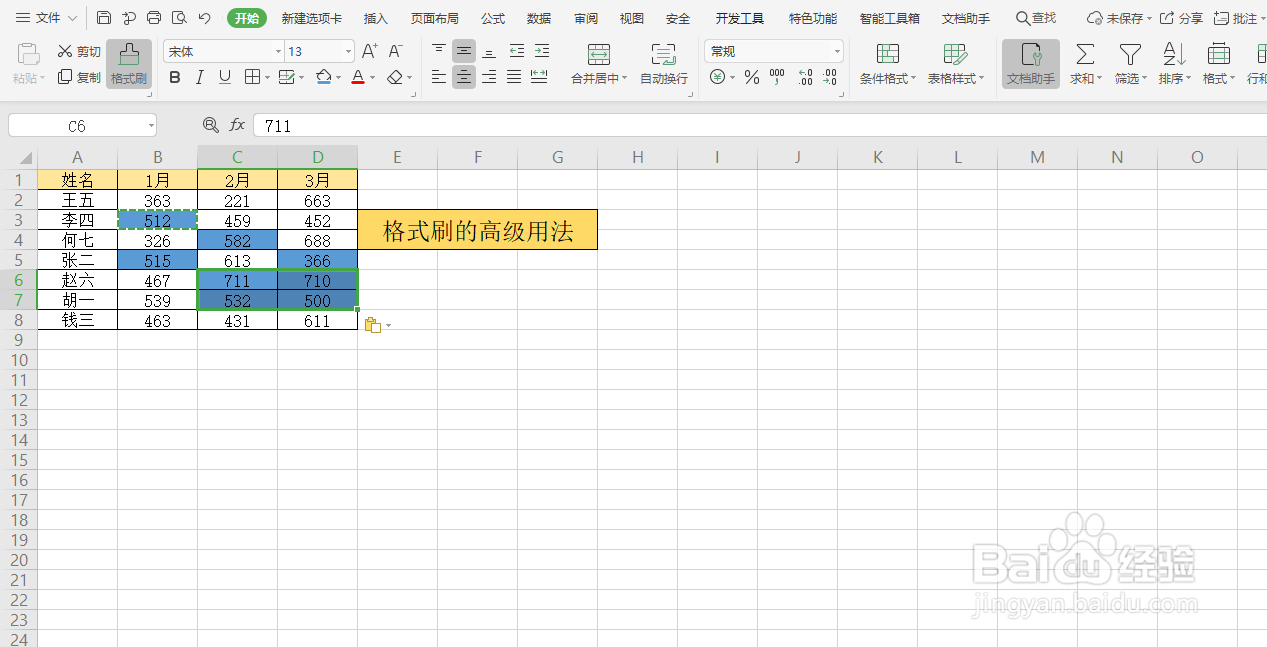Increase font size with A+ icon
The image size is (1267, 647).
369,51
